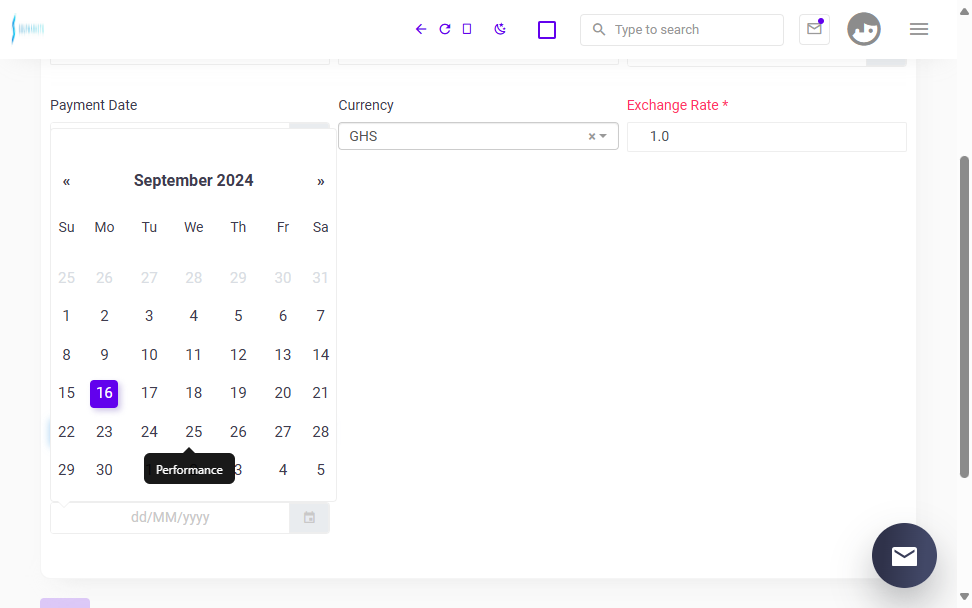Pick September 12 in calendar
This screenshot has width=972, height=608.
(238, 355)
